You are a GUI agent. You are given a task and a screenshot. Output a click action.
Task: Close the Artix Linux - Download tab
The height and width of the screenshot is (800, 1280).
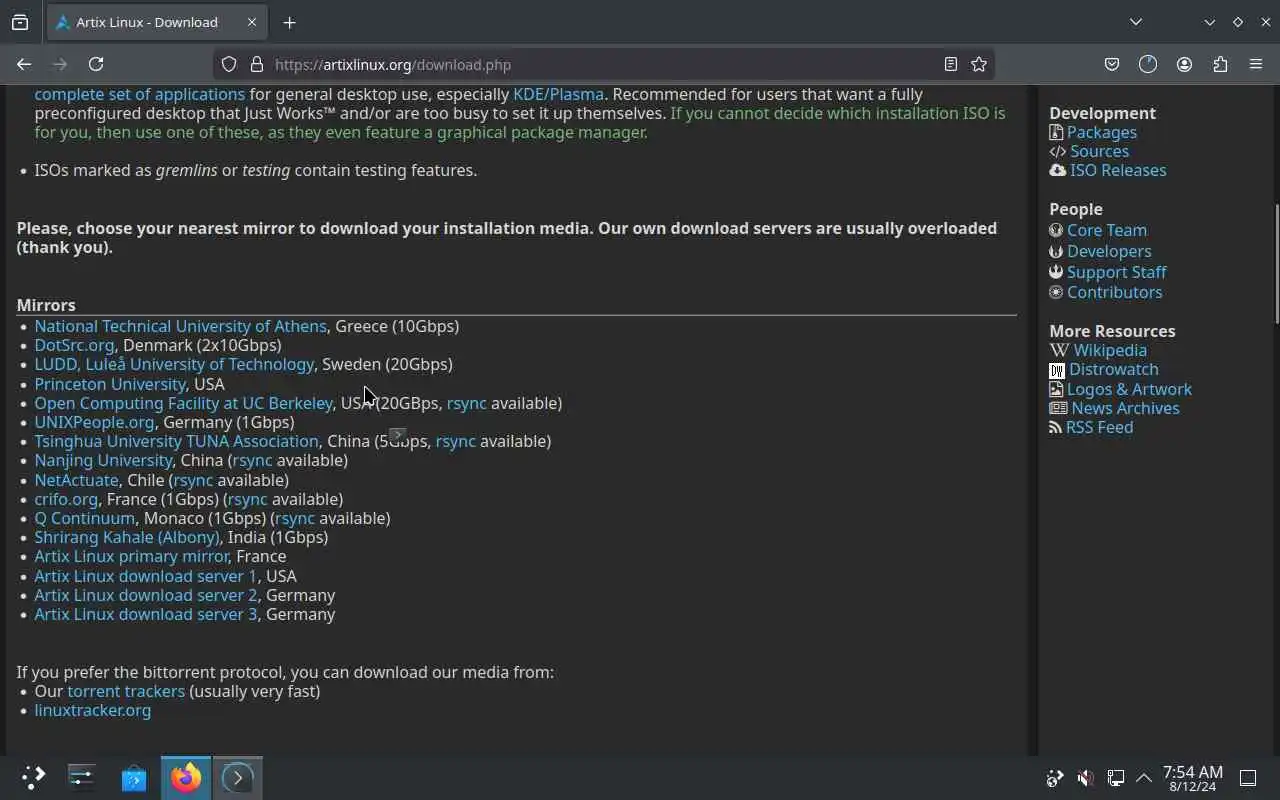click(x=252, y=22)
